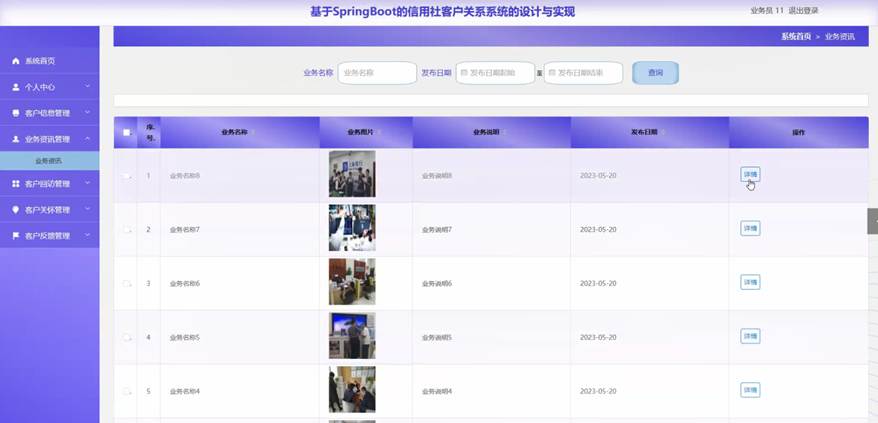Click calendar icon in end date field

pyautogui.click(x=552, y=73)
